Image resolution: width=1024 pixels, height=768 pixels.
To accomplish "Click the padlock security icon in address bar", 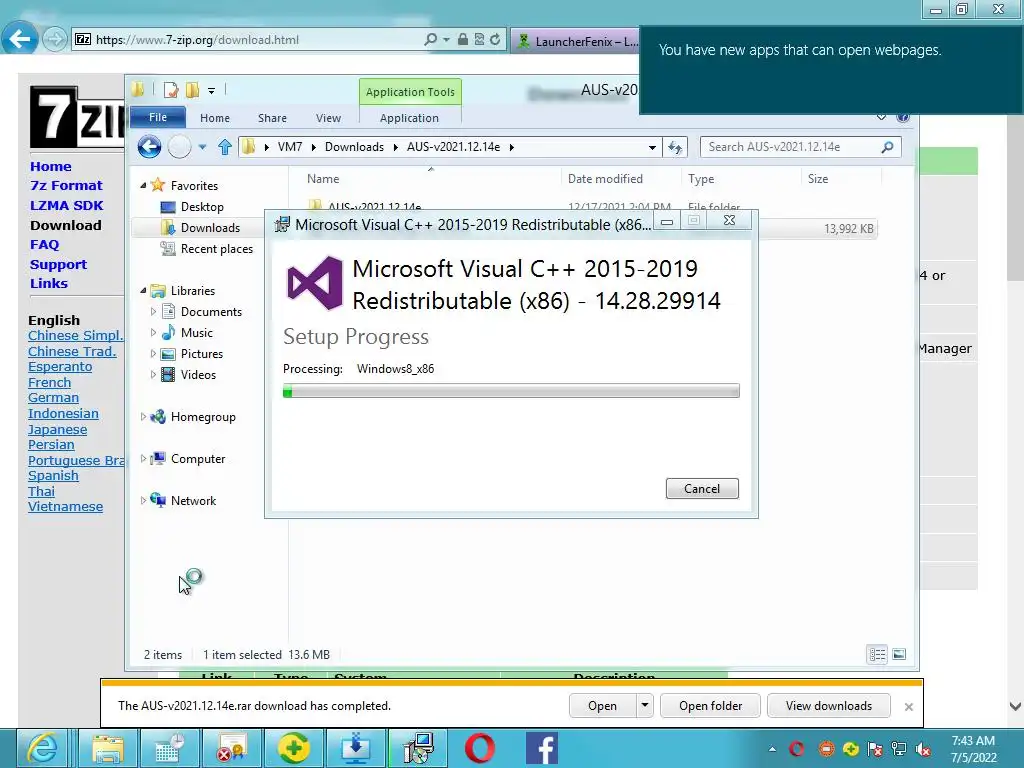I will click(463, 40).
